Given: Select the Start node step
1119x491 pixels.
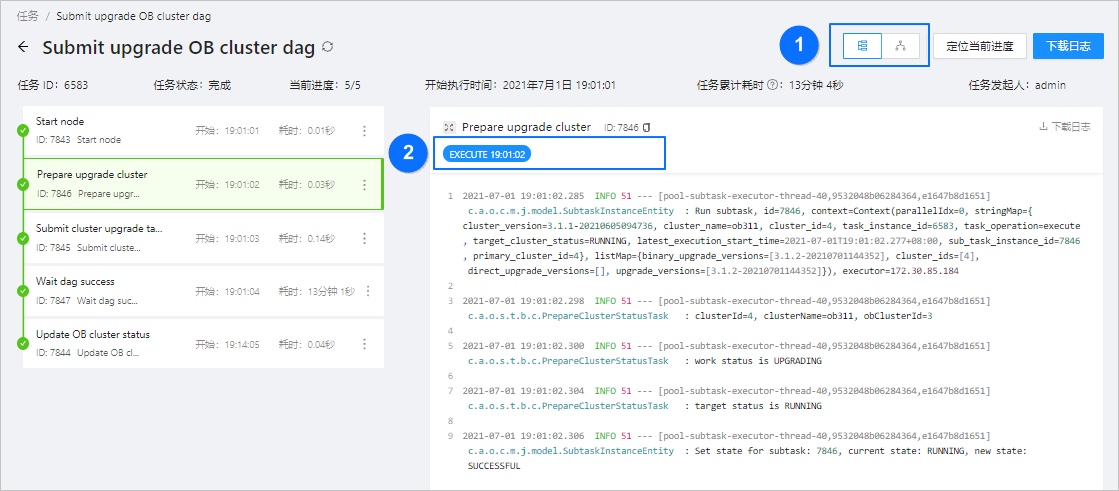Looking at the screenshot, I should (x=203, y=131).
